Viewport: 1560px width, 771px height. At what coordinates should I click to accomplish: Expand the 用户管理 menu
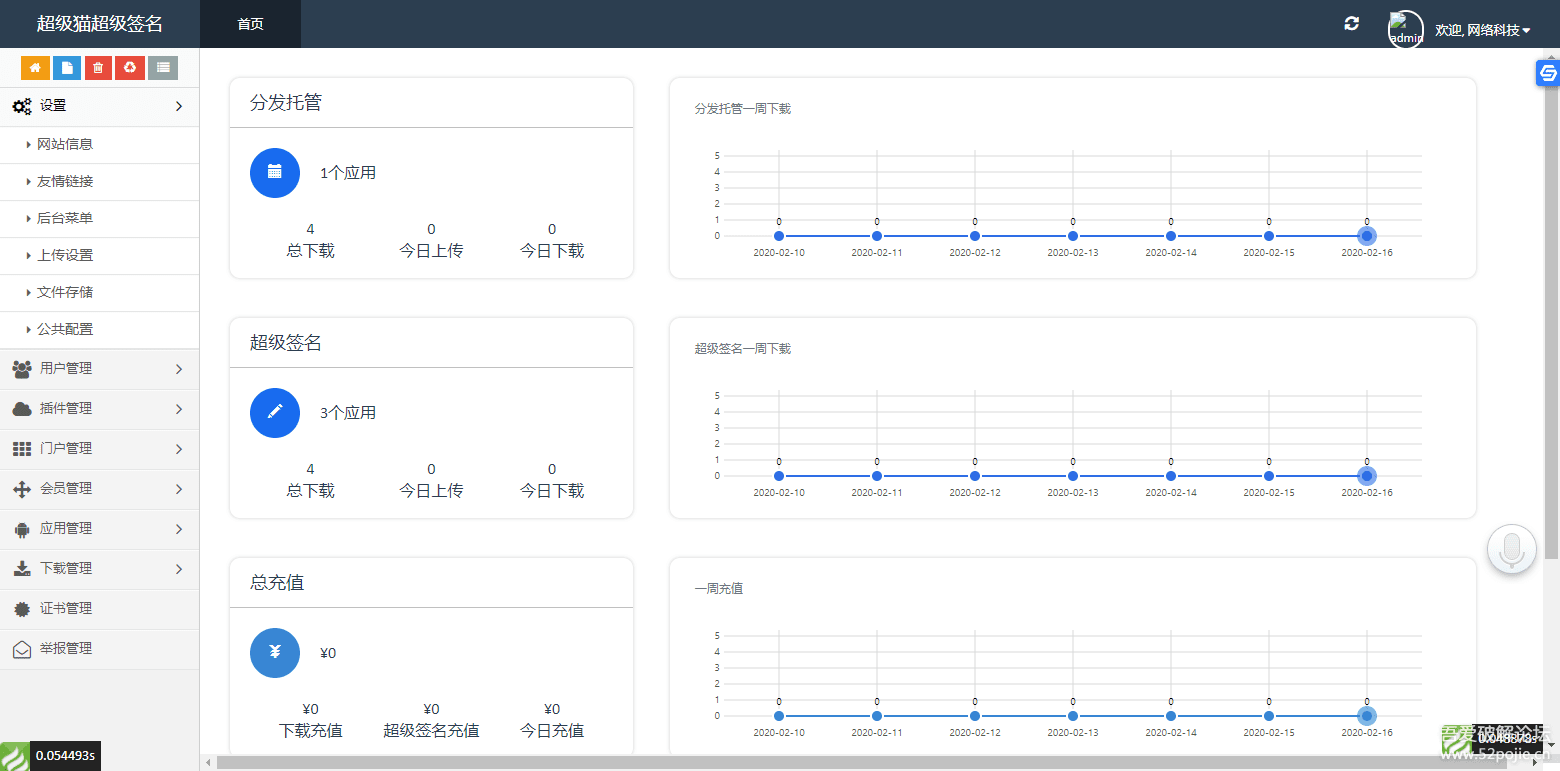99,369
